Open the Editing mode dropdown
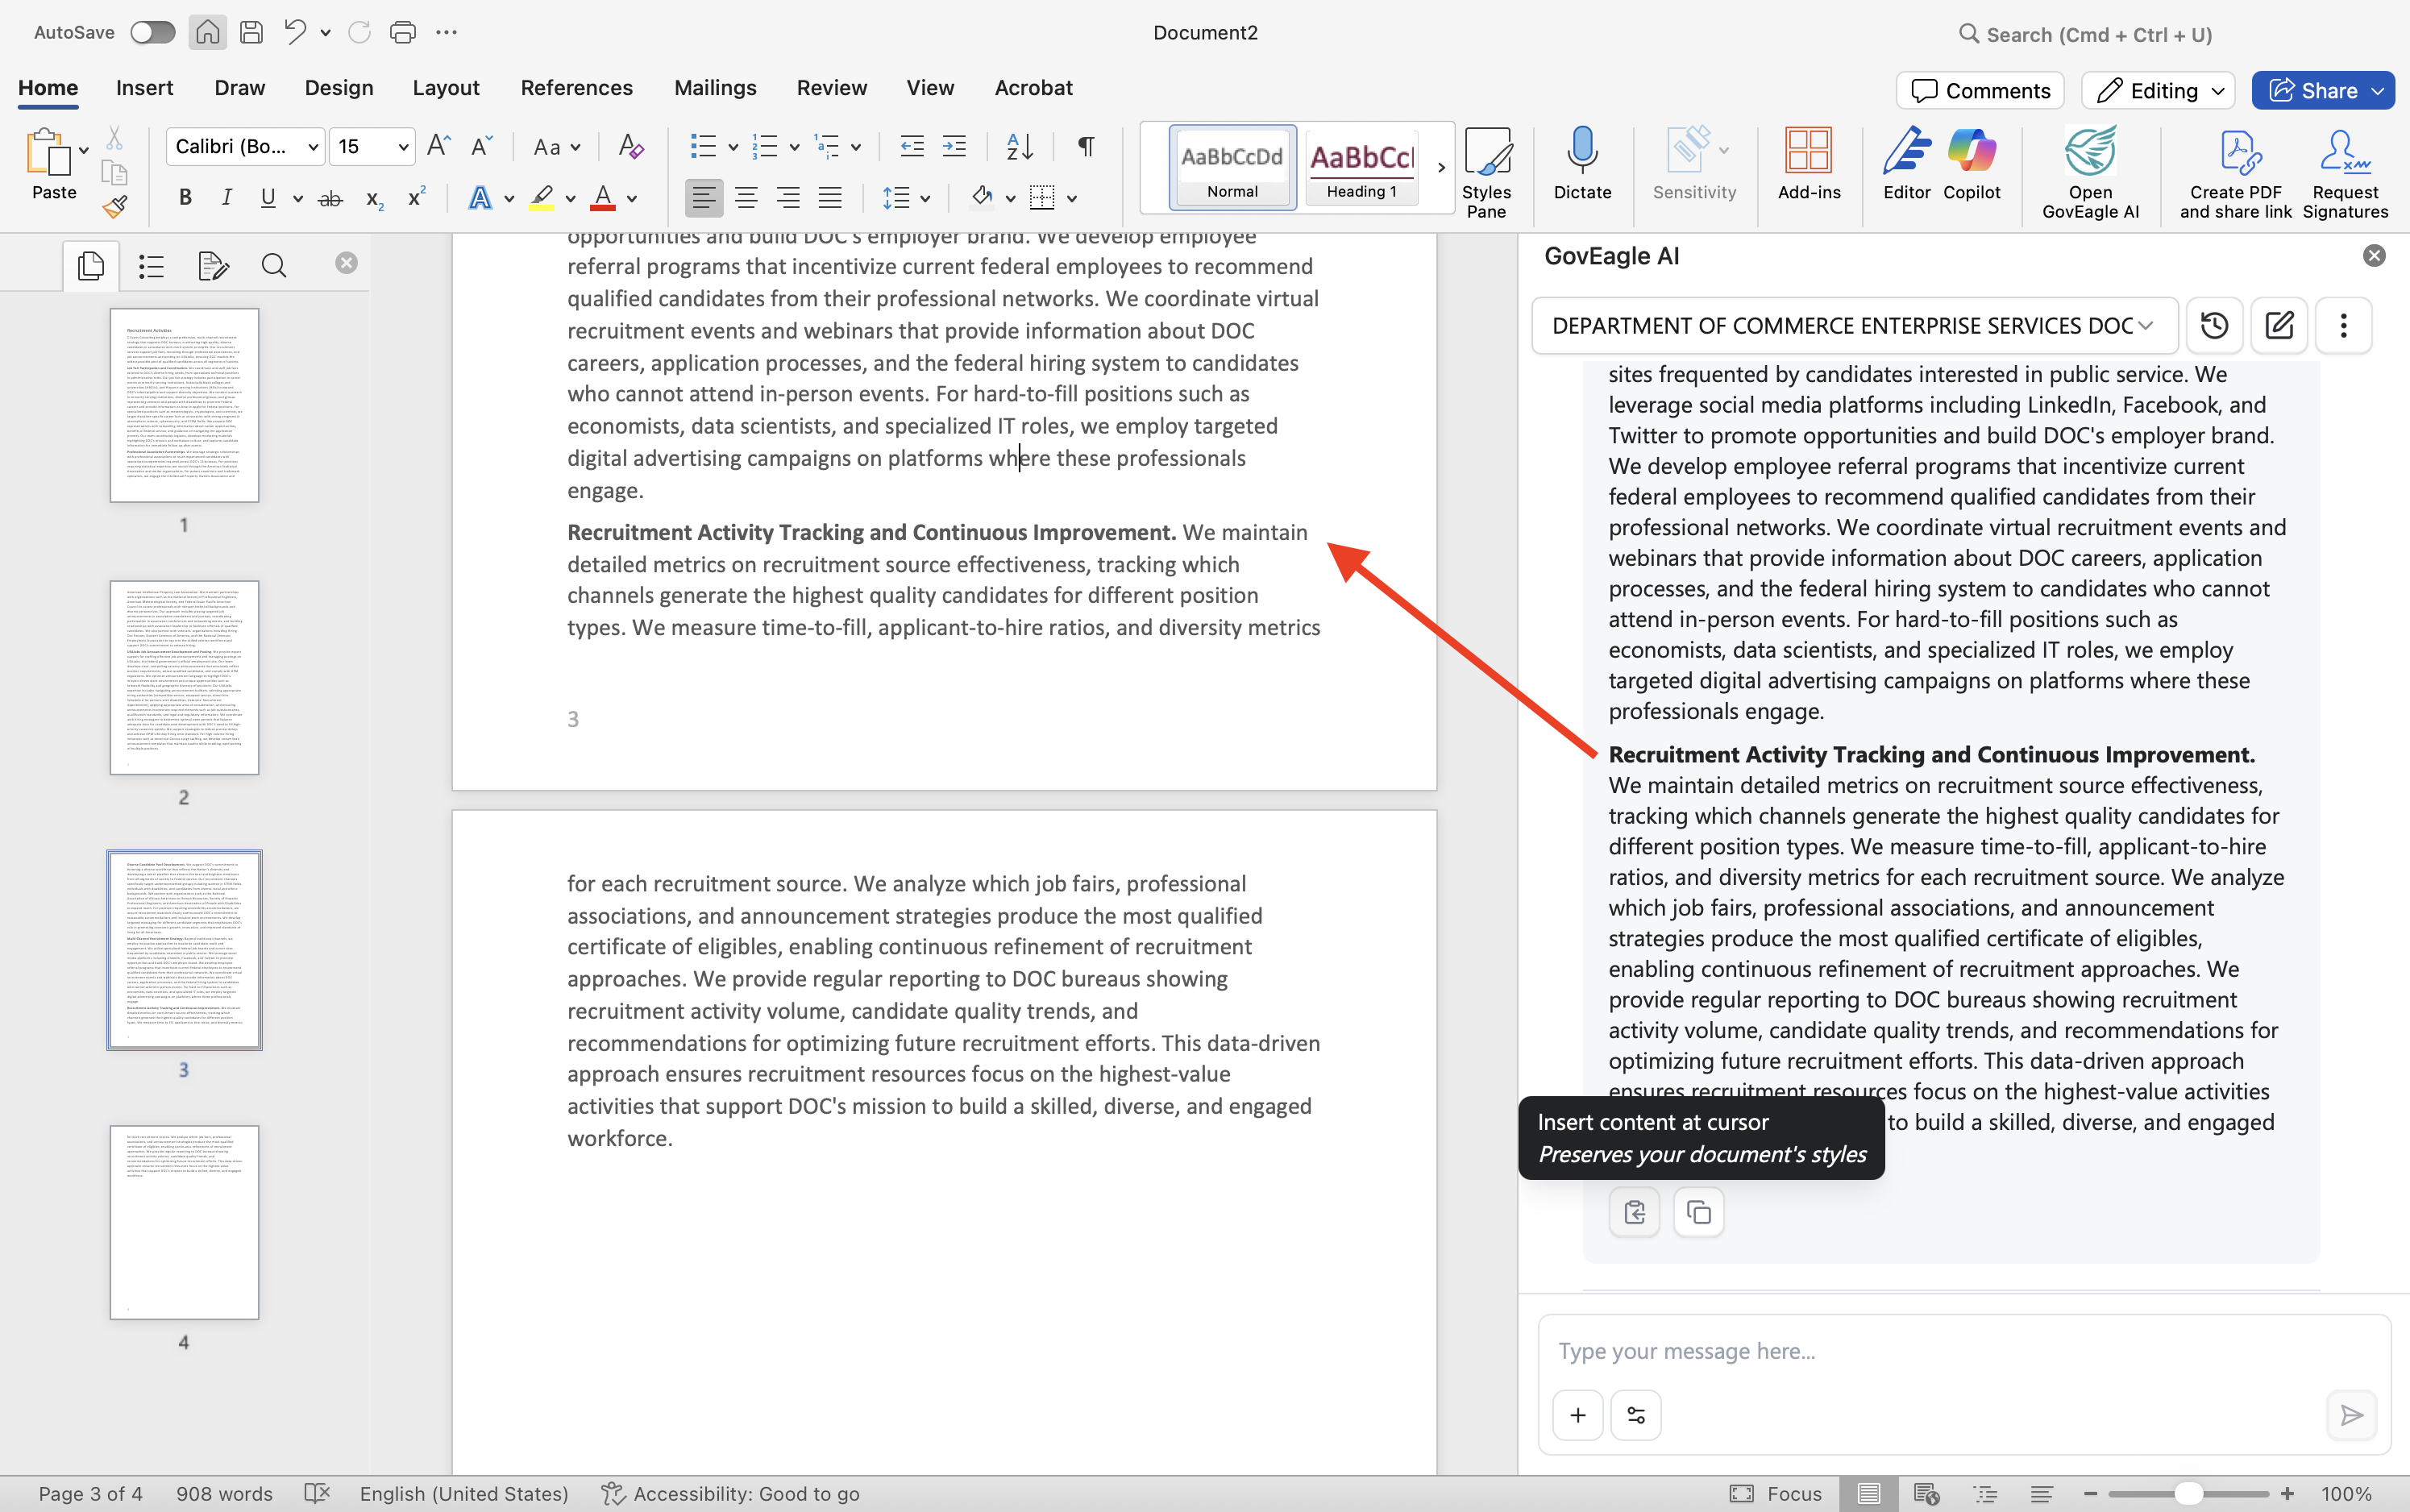This screenshot has height=1512, width=2410. [x=2157, y=91]
